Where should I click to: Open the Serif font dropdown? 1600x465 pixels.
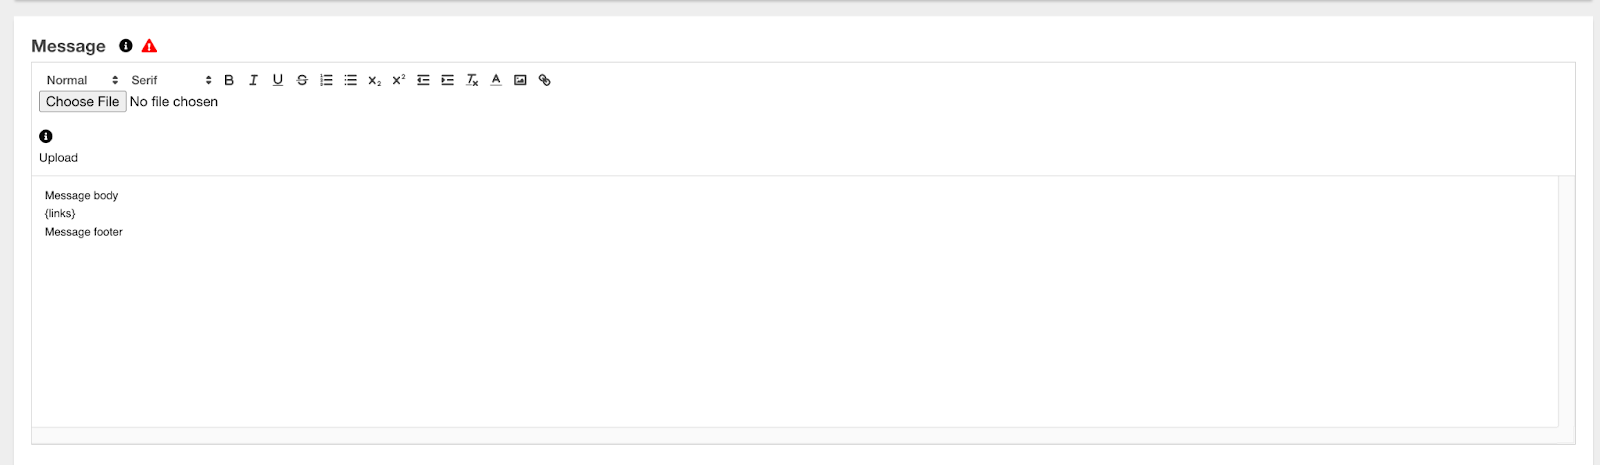pos(171,80)
